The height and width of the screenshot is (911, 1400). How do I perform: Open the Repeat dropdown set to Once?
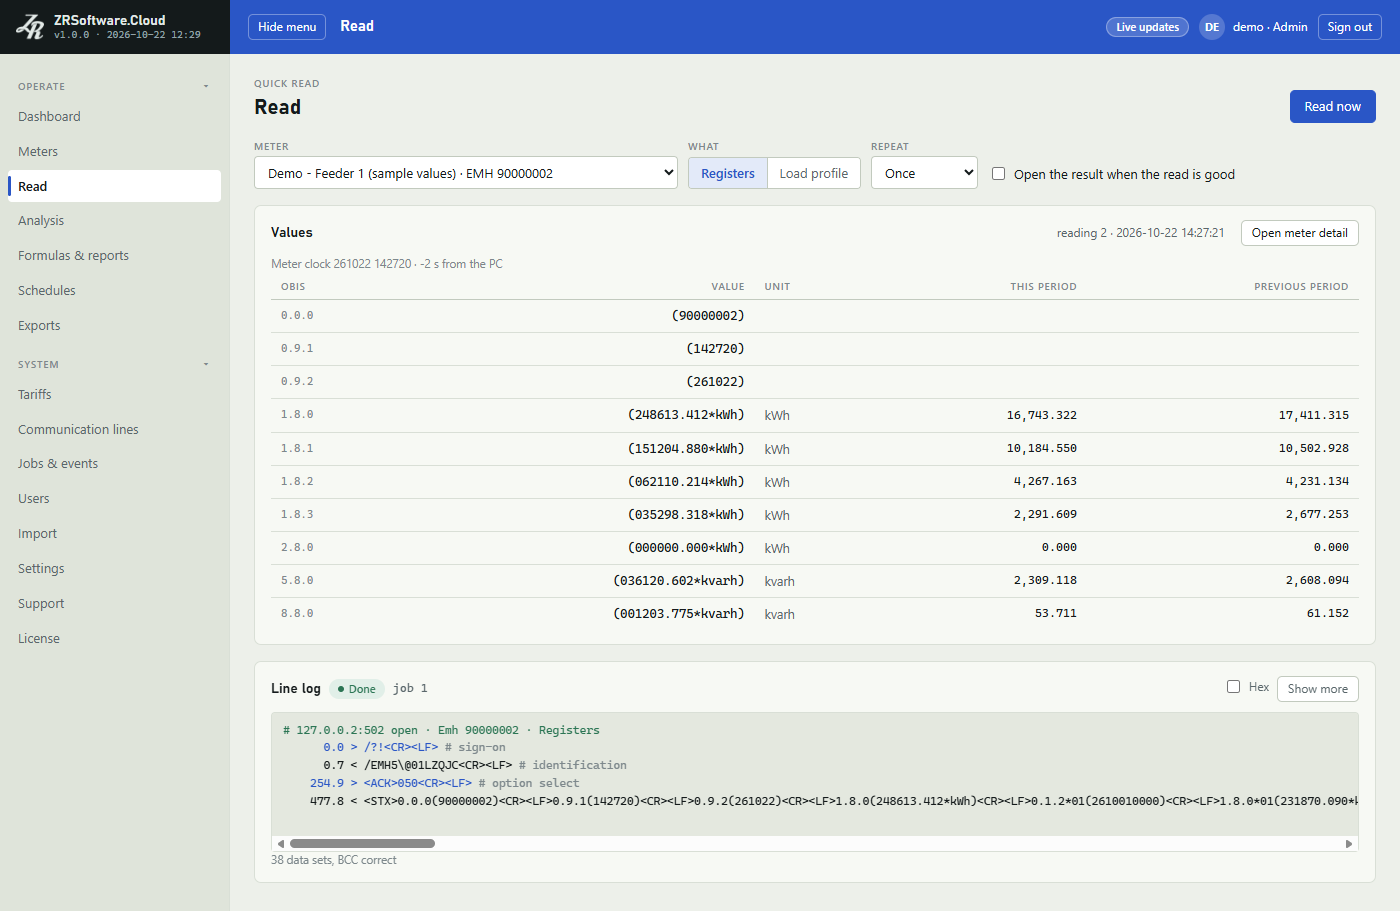(x=924, y=173)
